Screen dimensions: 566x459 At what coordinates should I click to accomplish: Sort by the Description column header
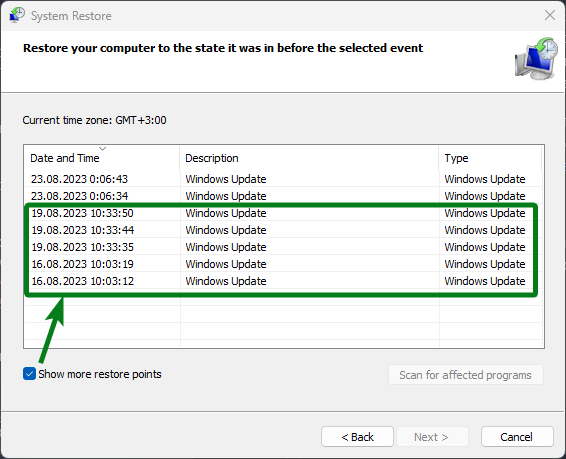pyautogui.click(x=309, y=158)
